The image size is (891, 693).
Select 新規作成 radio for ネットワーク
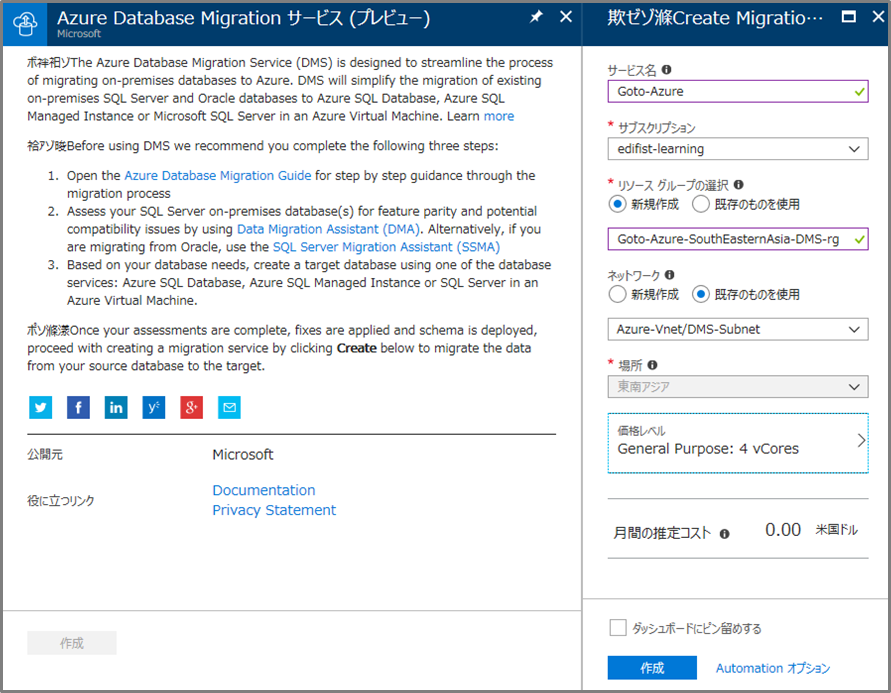point(617,294)
